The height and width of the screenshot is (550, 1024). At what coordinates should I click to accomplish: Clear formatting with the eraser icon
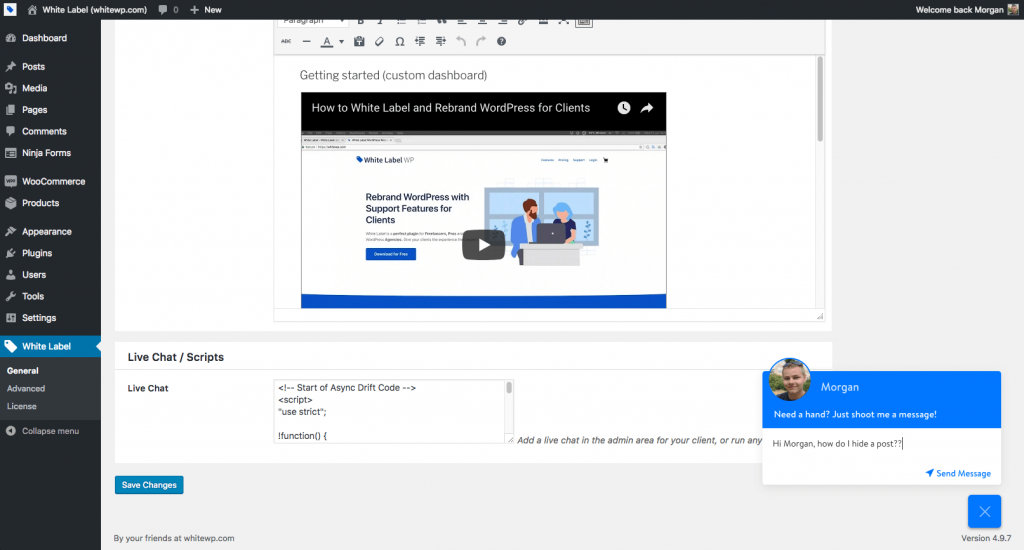pos(379,41)
